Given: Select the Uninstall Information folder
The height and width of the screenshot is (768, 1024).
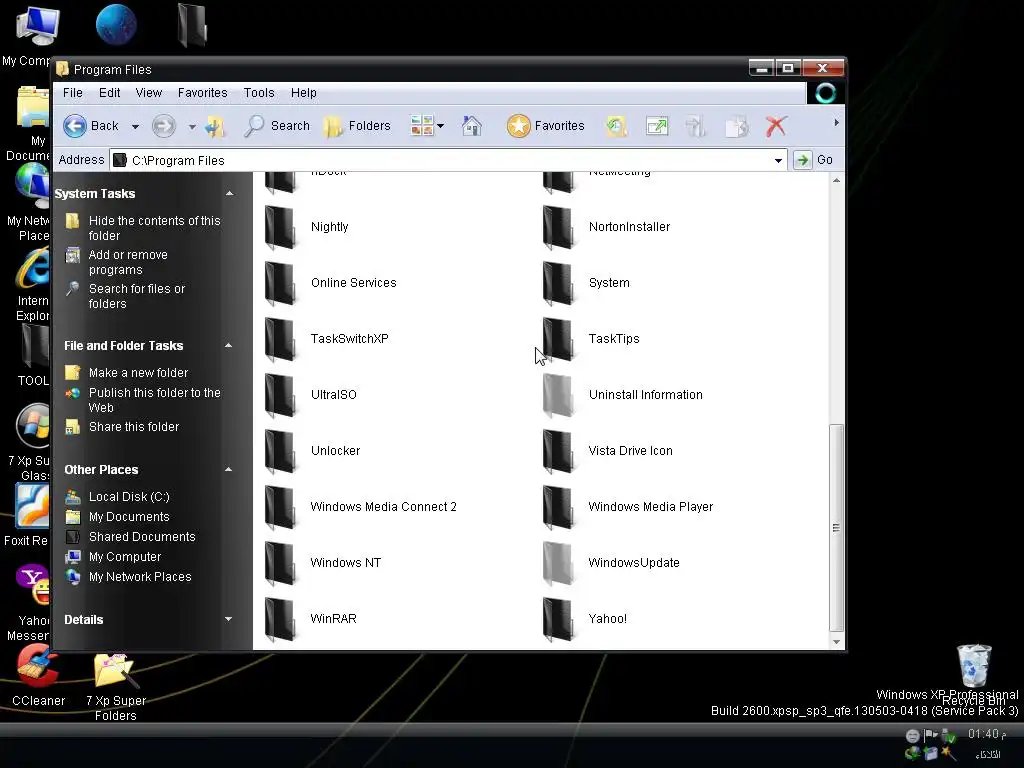Looking at the screenshot, I should pos(622,394).
